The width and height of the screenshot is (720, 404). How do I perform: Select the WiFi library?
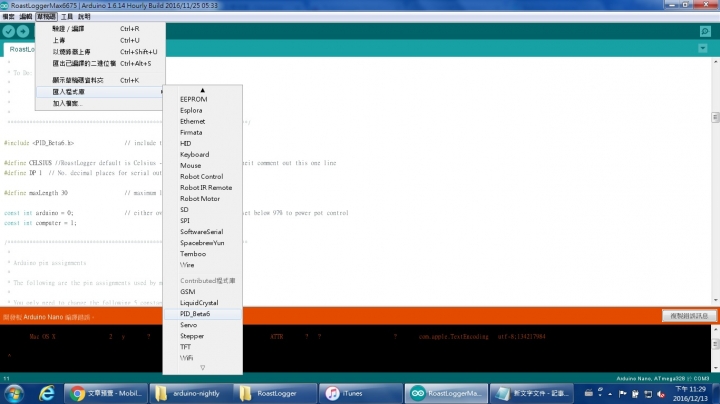202,358
